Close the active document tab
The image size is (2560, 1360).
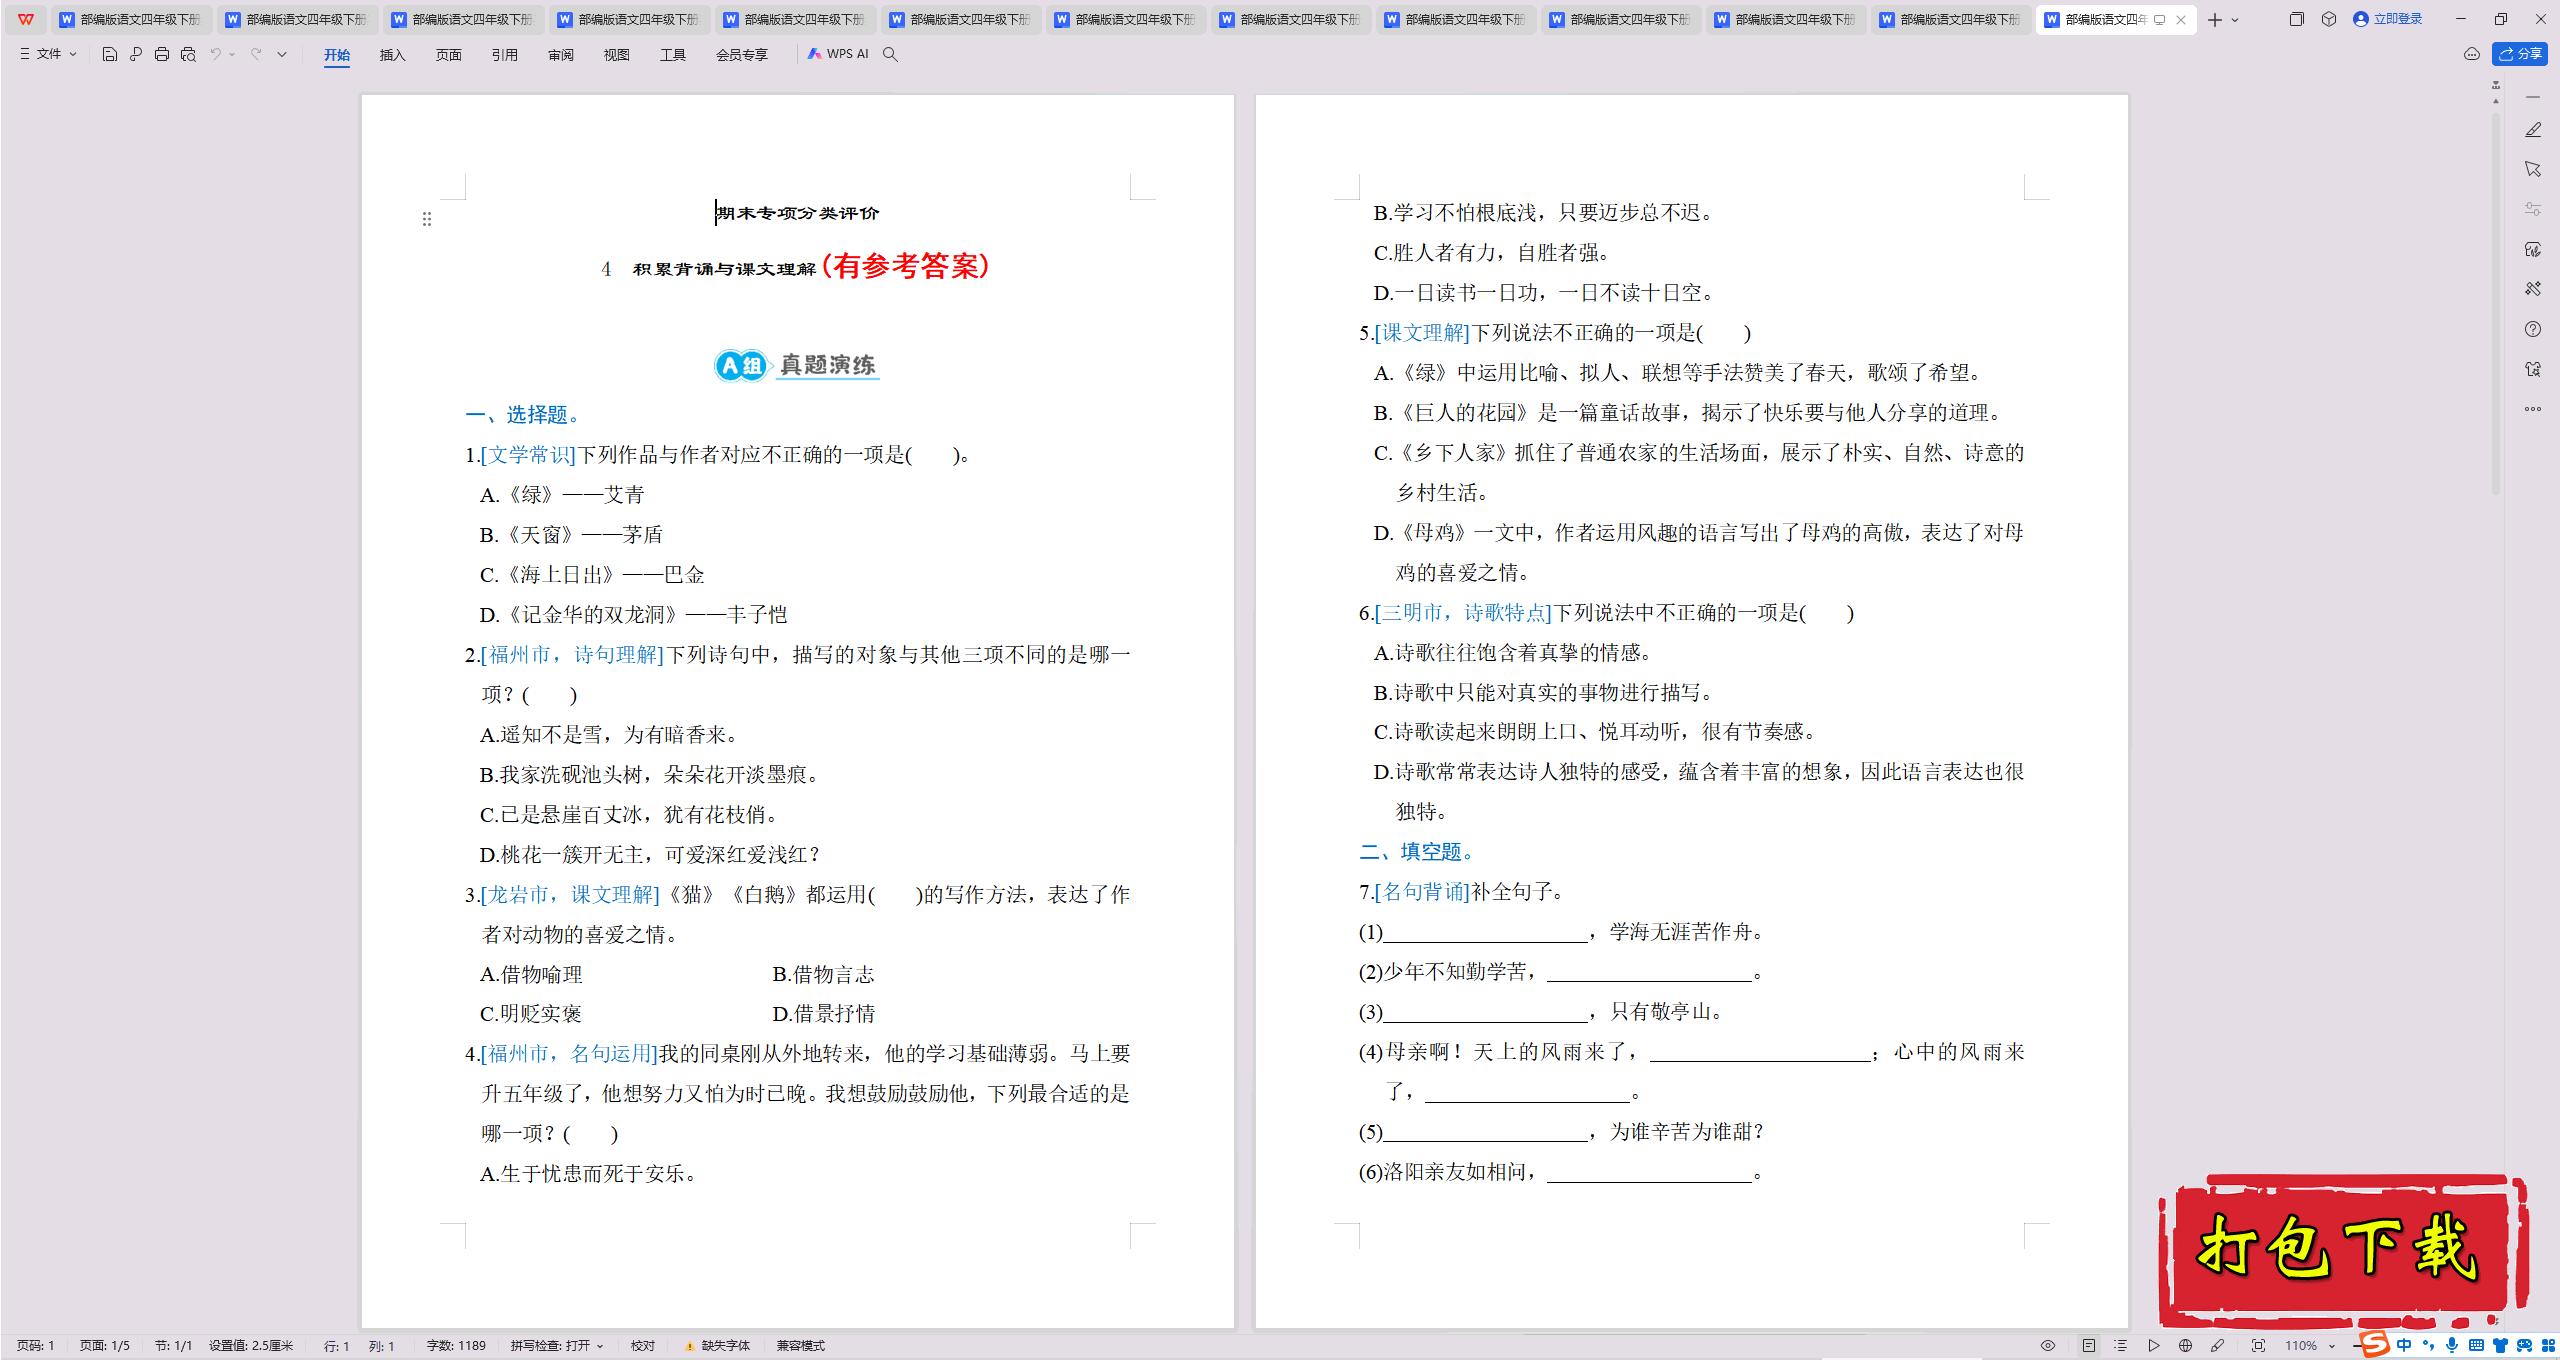click(2181, 20)
